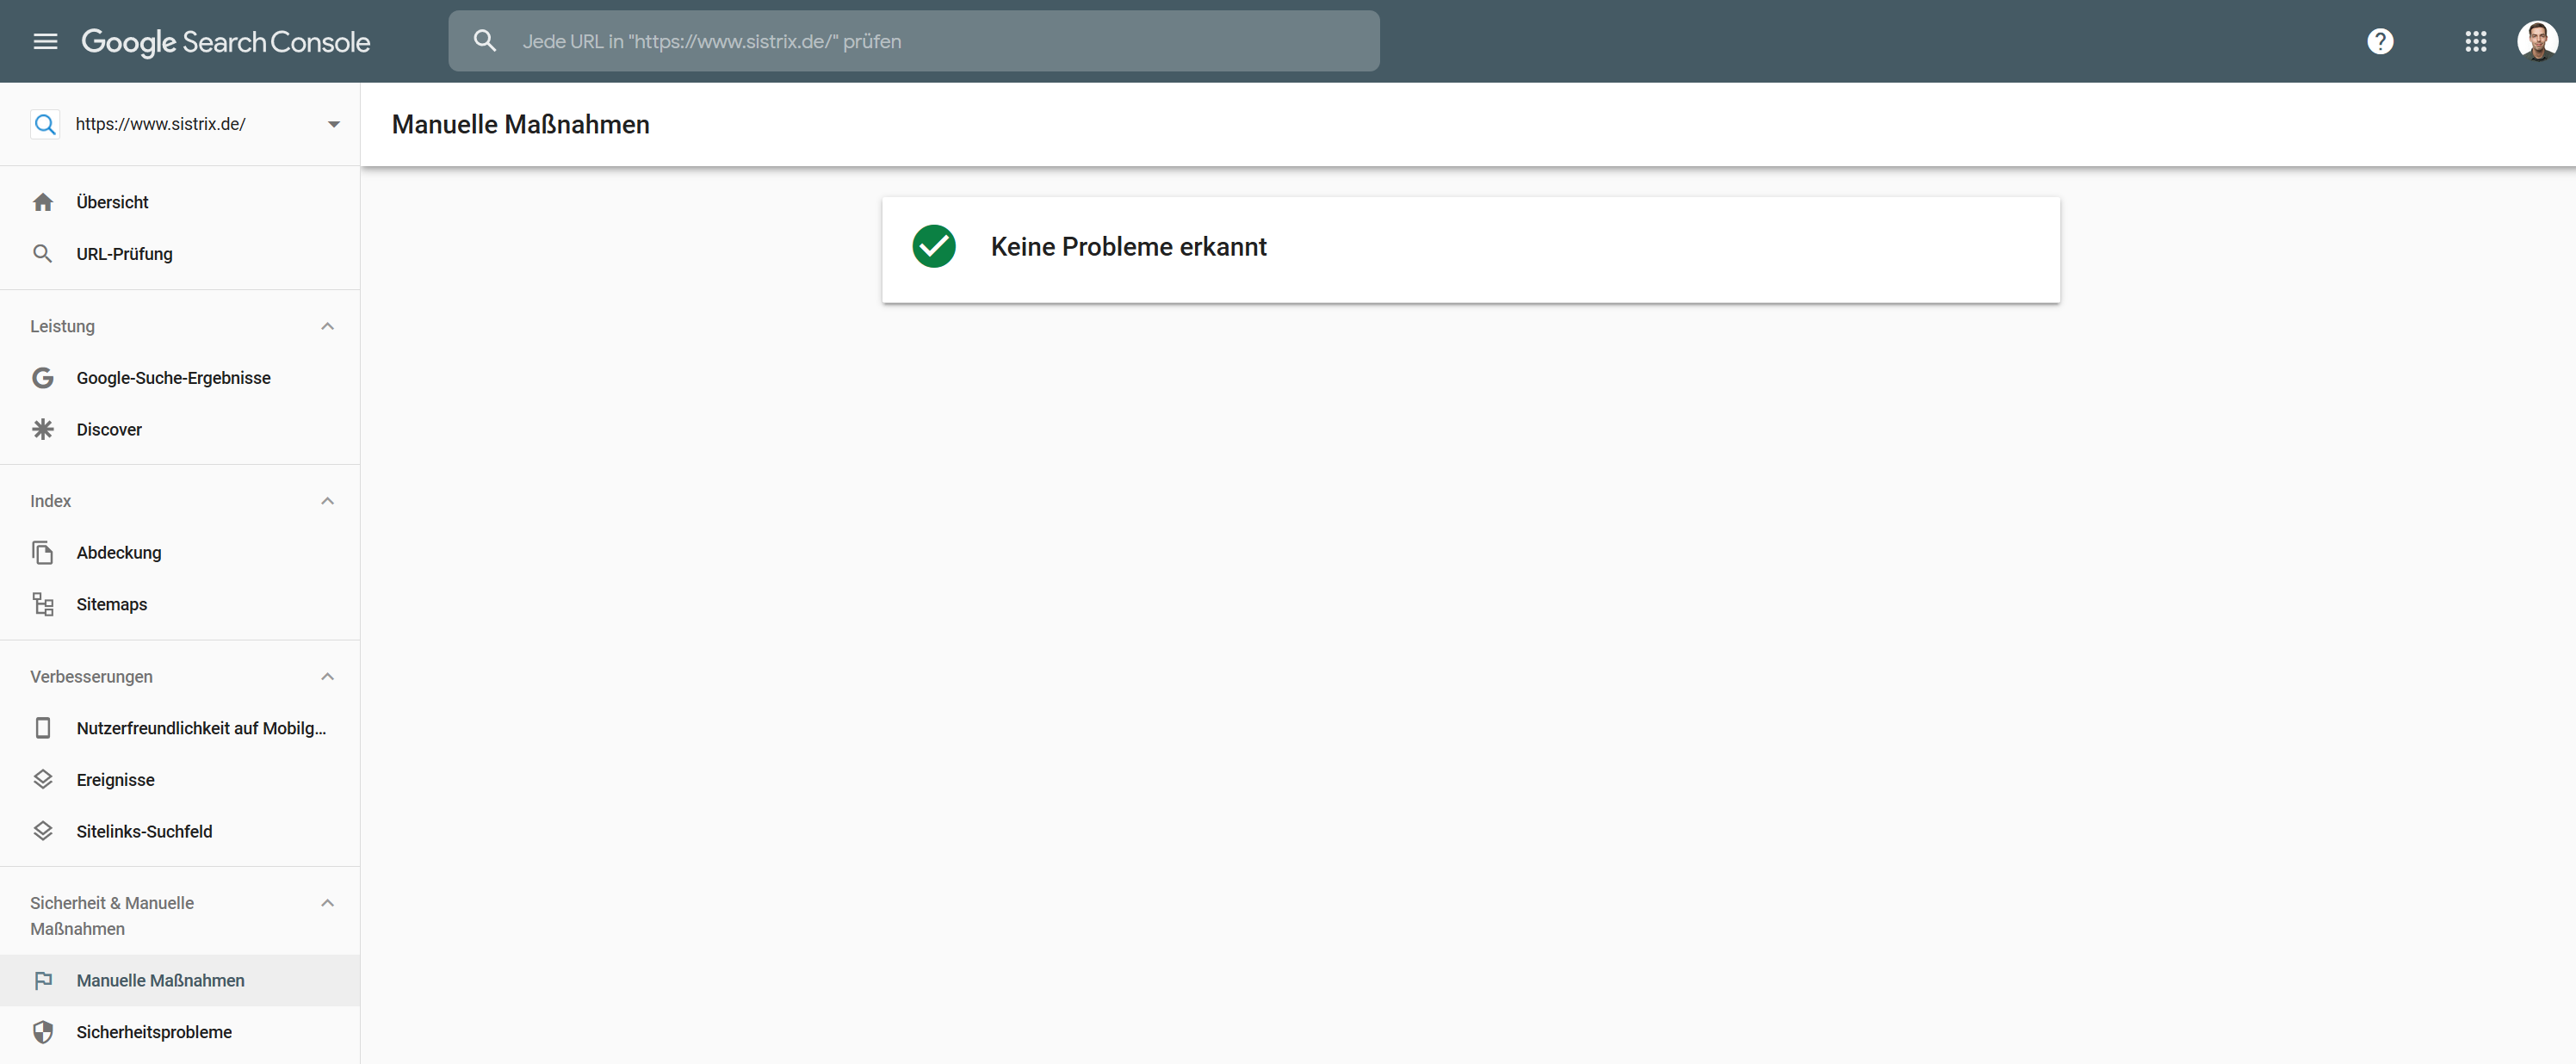Click the Google G icon

tap(43, 378)
